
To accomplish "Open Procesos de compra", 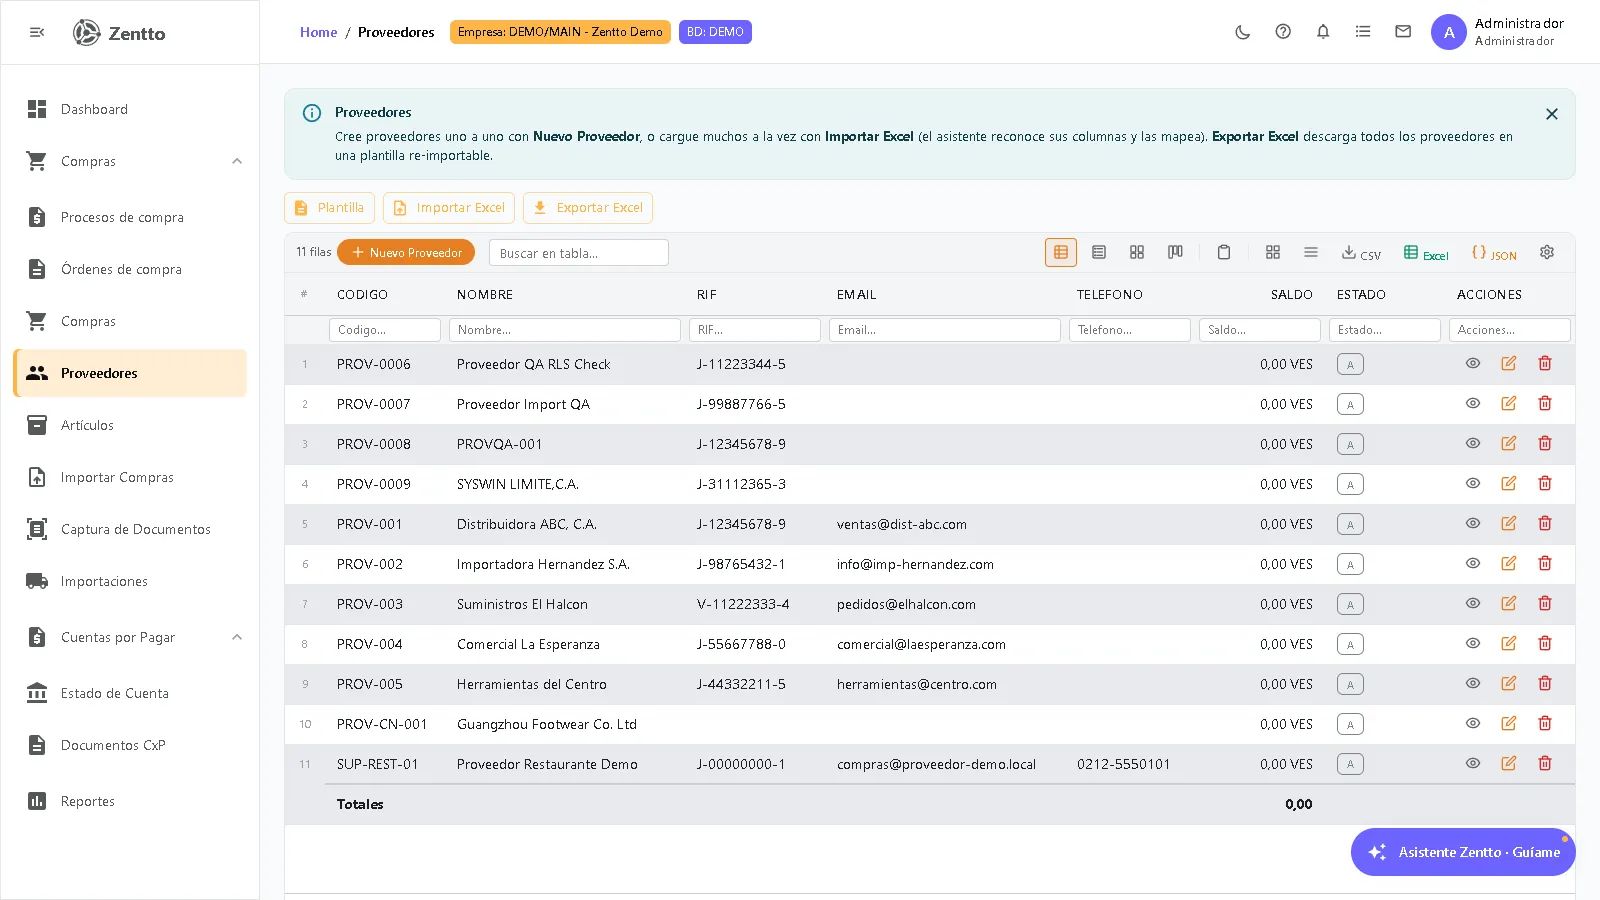I will [x=130, y=217].
